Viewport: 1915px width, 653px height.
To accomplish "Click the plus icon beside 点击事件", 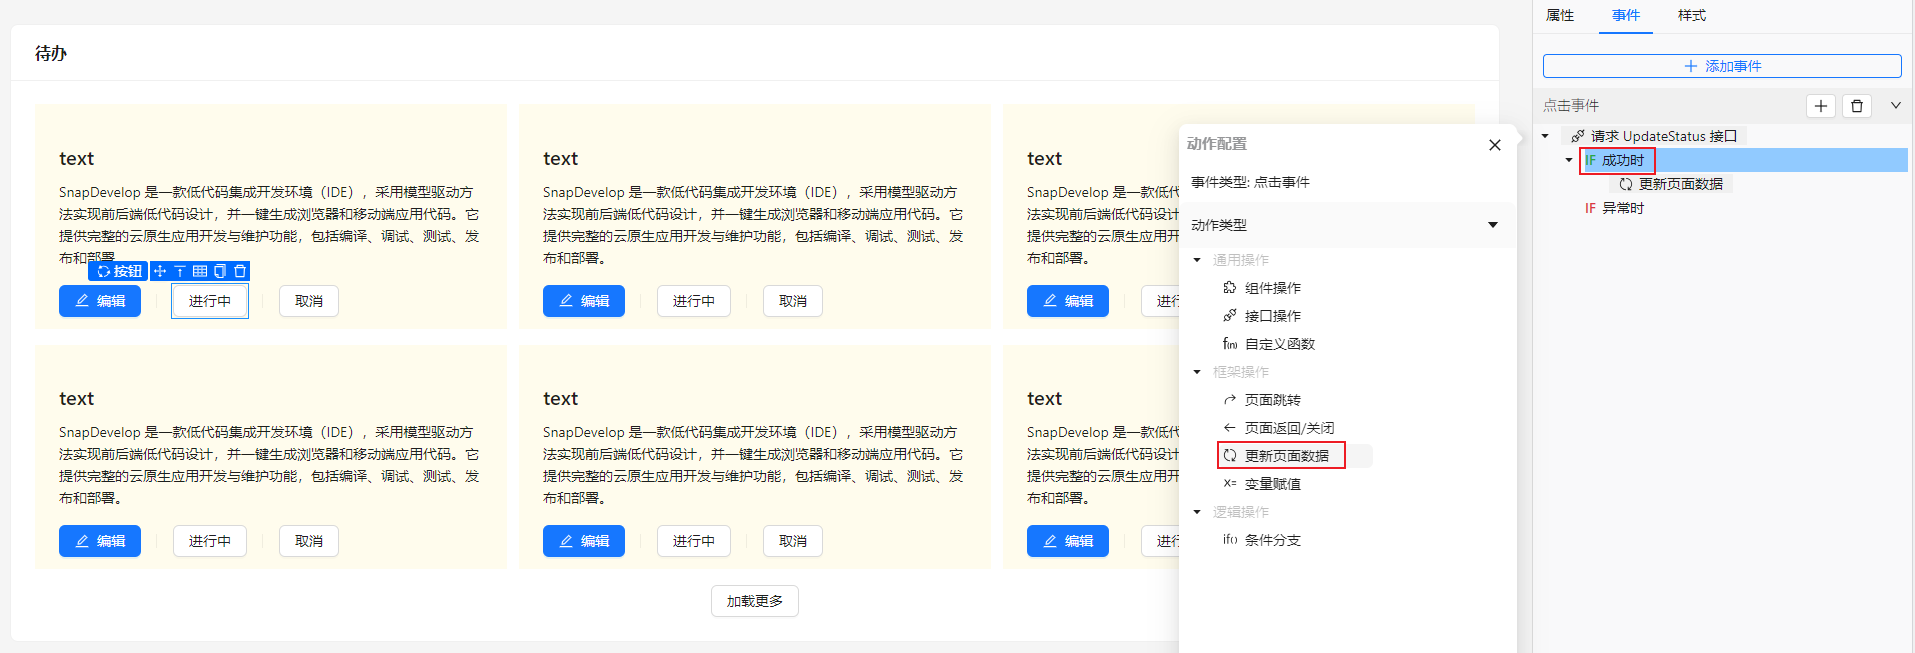I will [1820, 106].
